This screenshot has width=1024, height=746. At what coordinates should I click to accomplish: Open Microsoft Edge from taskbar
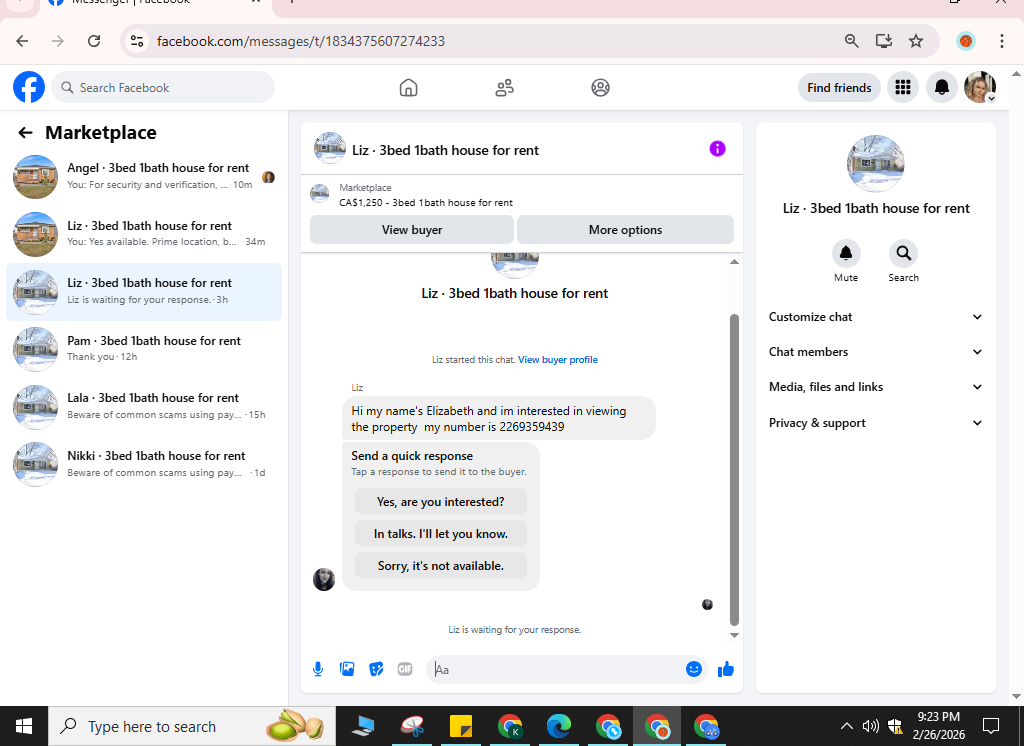click(558, 726)
